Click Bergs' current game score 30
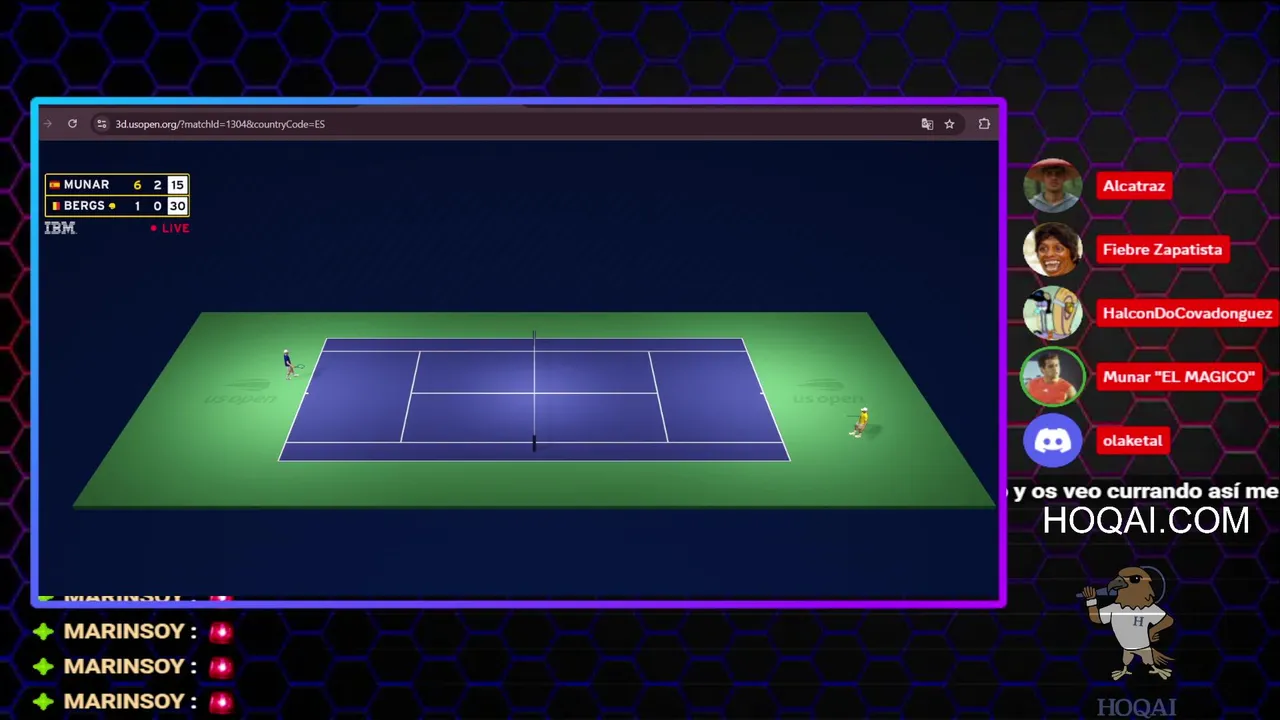Screen dimensions: 1280x720 [177, 206]
